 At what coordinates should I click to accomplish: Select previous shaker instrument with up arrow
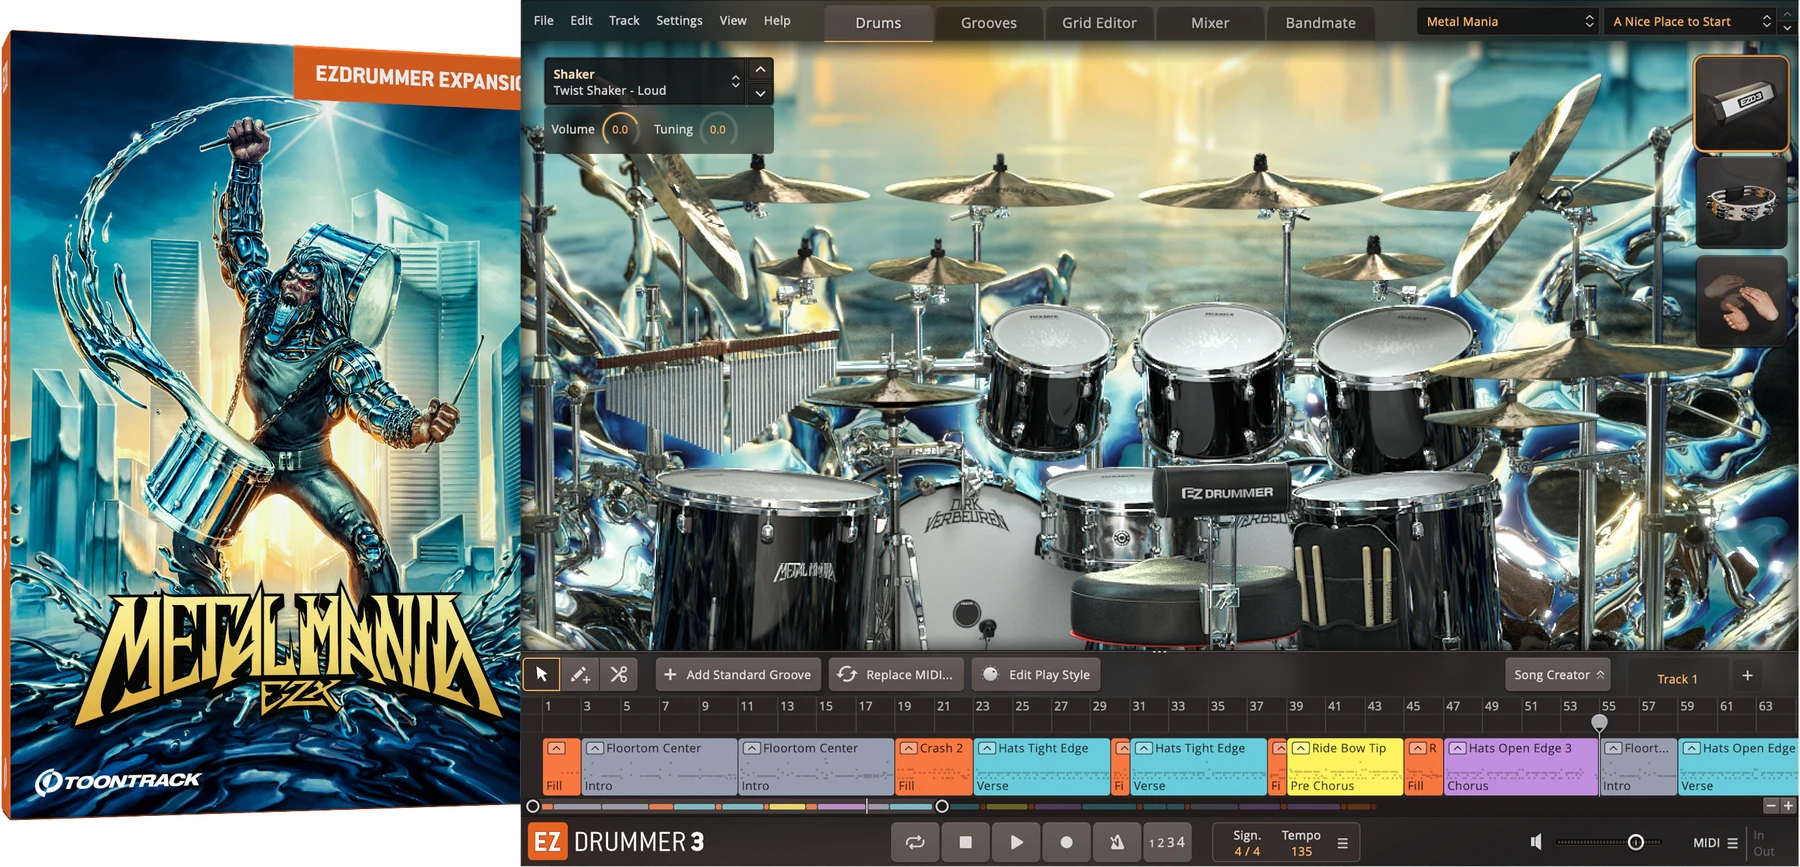pos(760,69)
